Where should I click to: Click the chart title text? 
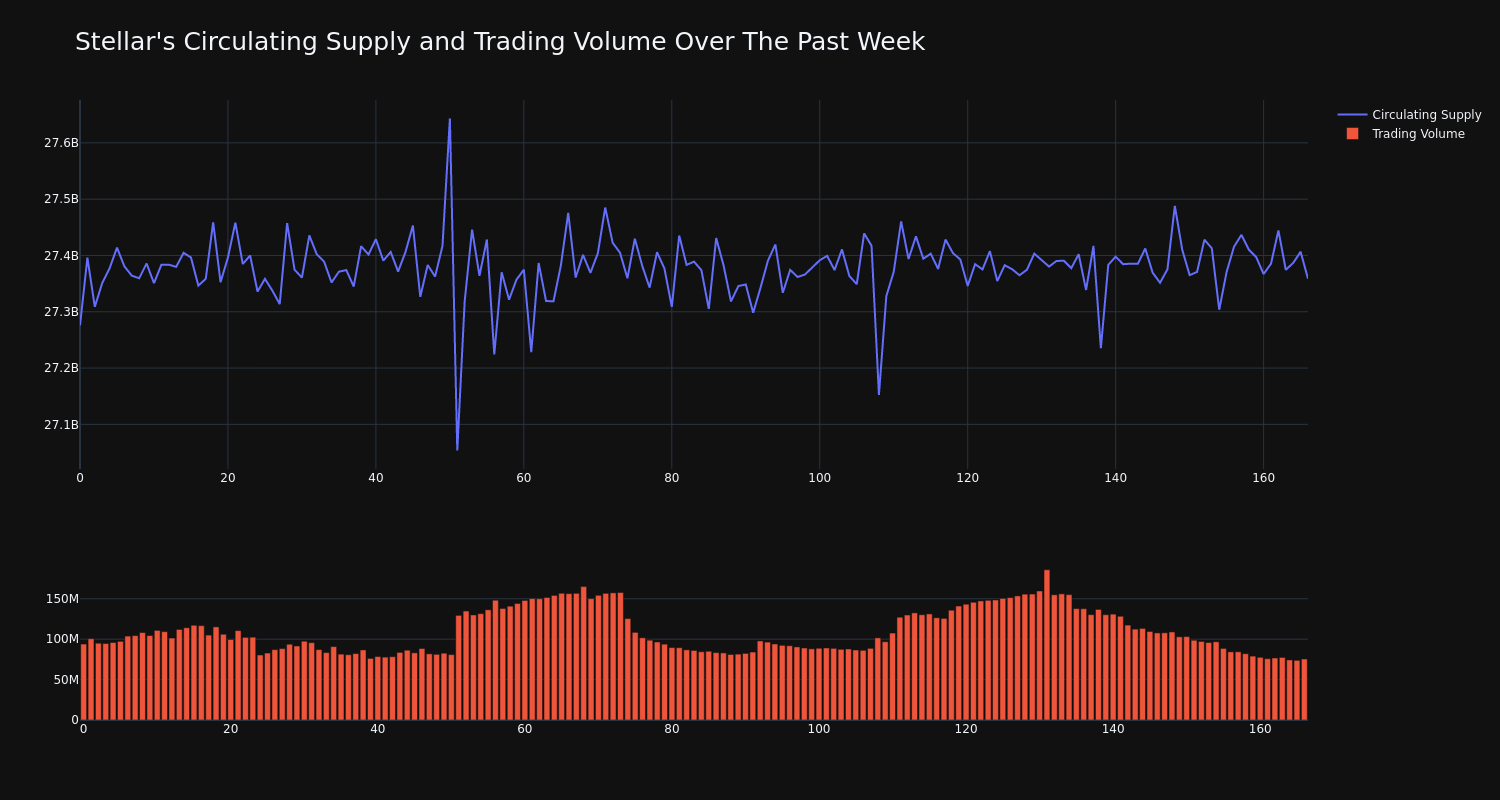tap(500, 42)
